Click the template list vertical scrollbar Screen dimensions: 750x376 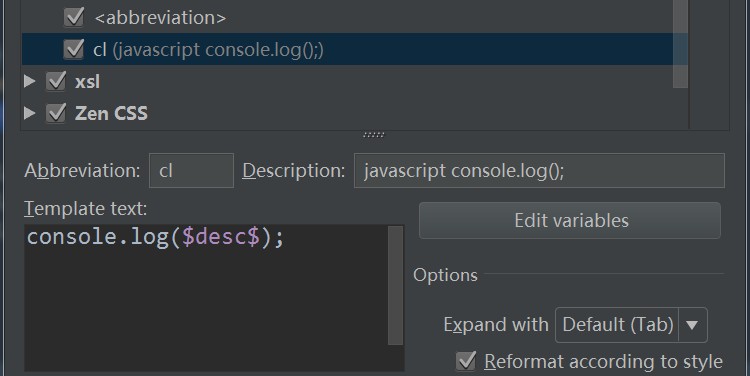pos(680,44)
